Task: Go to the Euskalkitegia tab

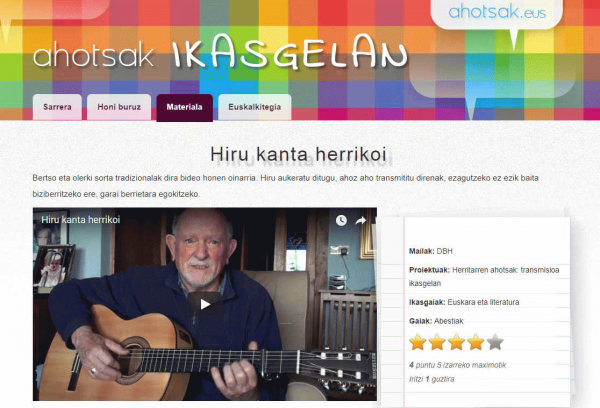Action: click(x=255, y=107)
